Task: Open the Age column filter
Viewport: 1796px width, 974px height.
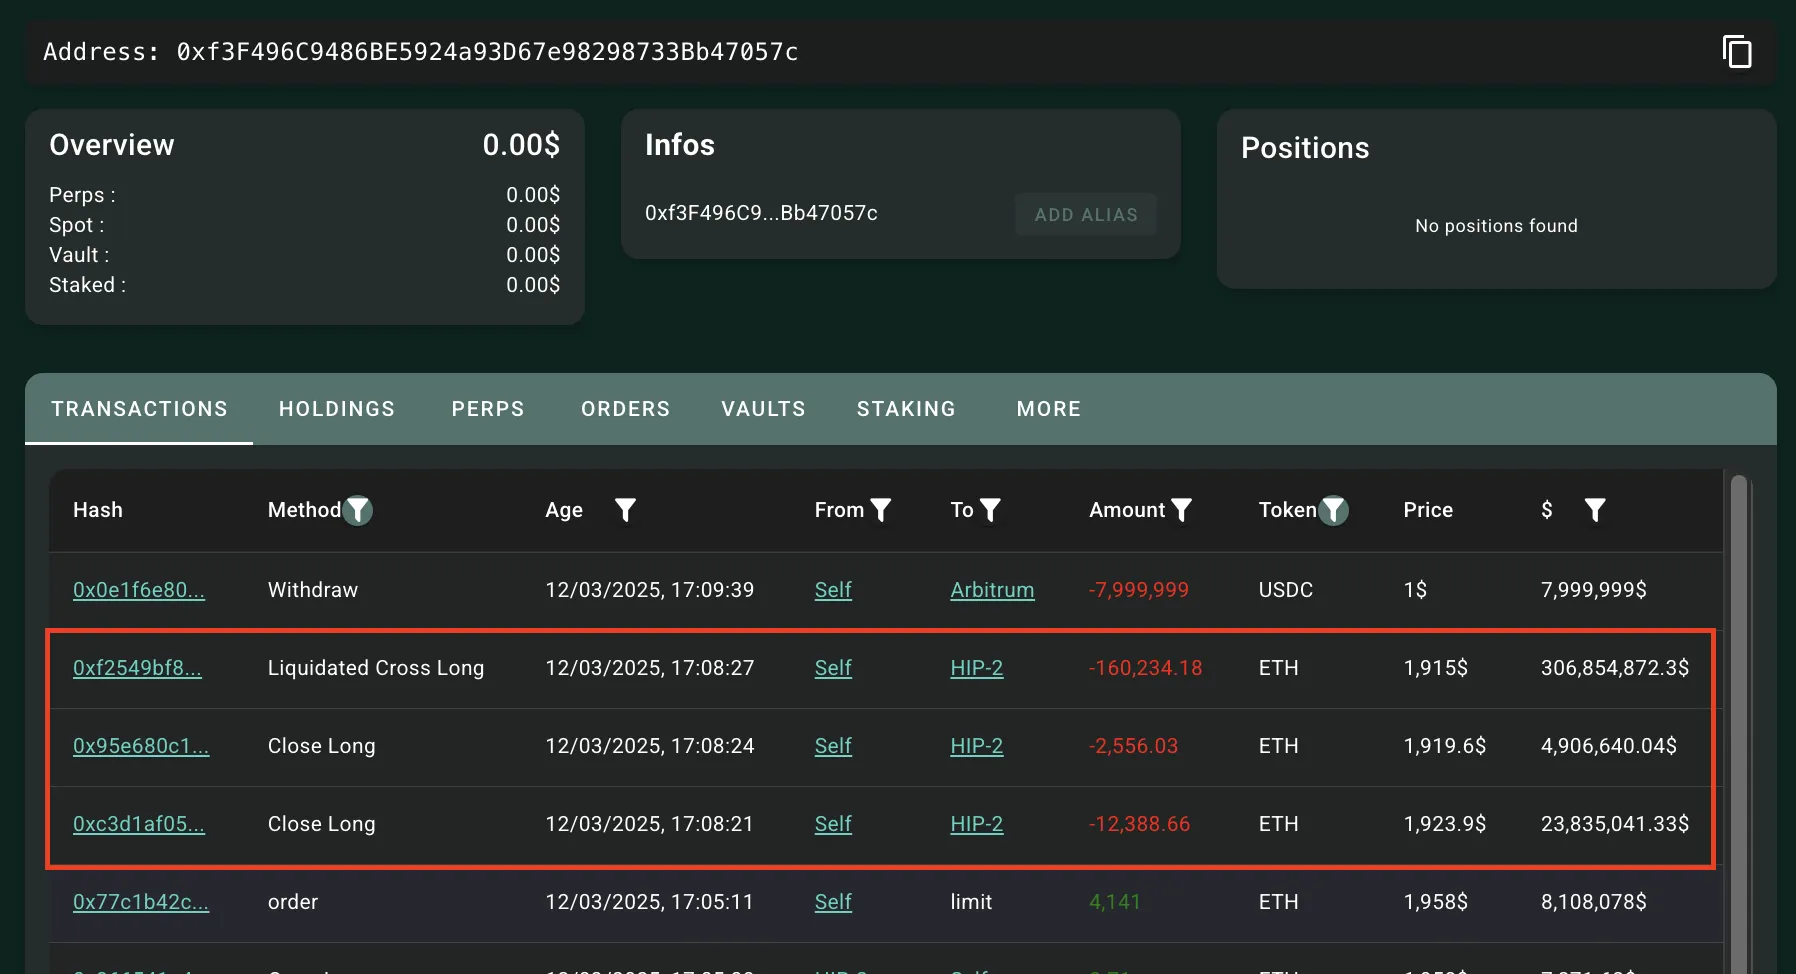Action: tap(625, 510)
